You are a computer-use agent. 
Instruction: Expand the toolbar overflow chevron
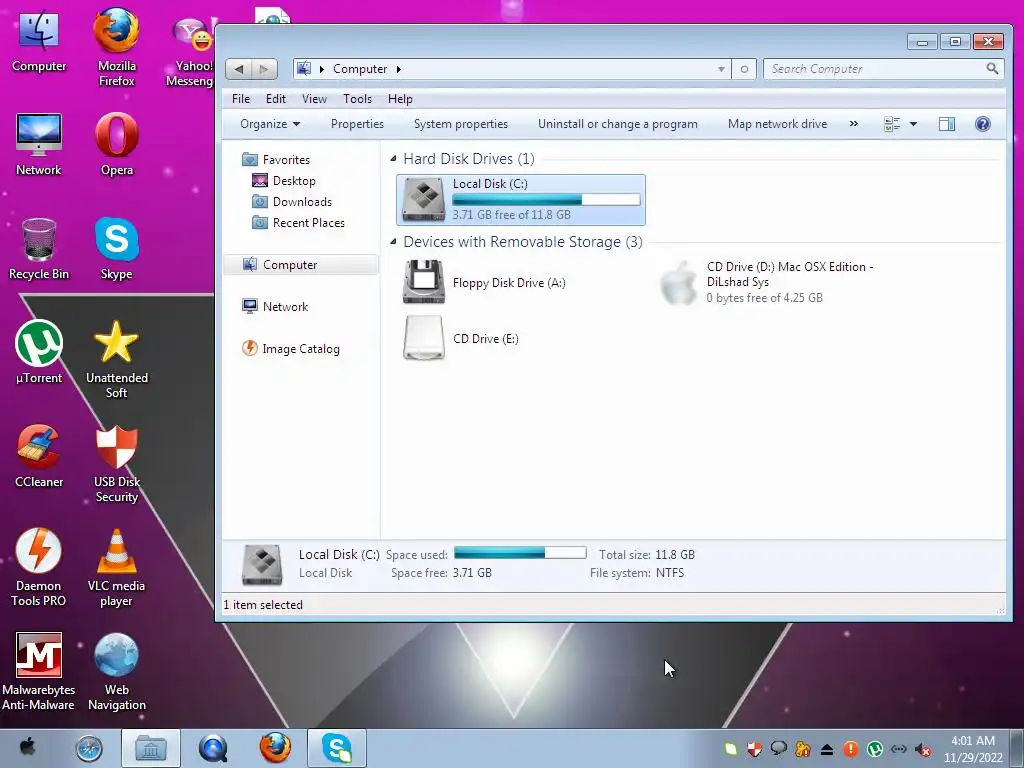[854, 124]
